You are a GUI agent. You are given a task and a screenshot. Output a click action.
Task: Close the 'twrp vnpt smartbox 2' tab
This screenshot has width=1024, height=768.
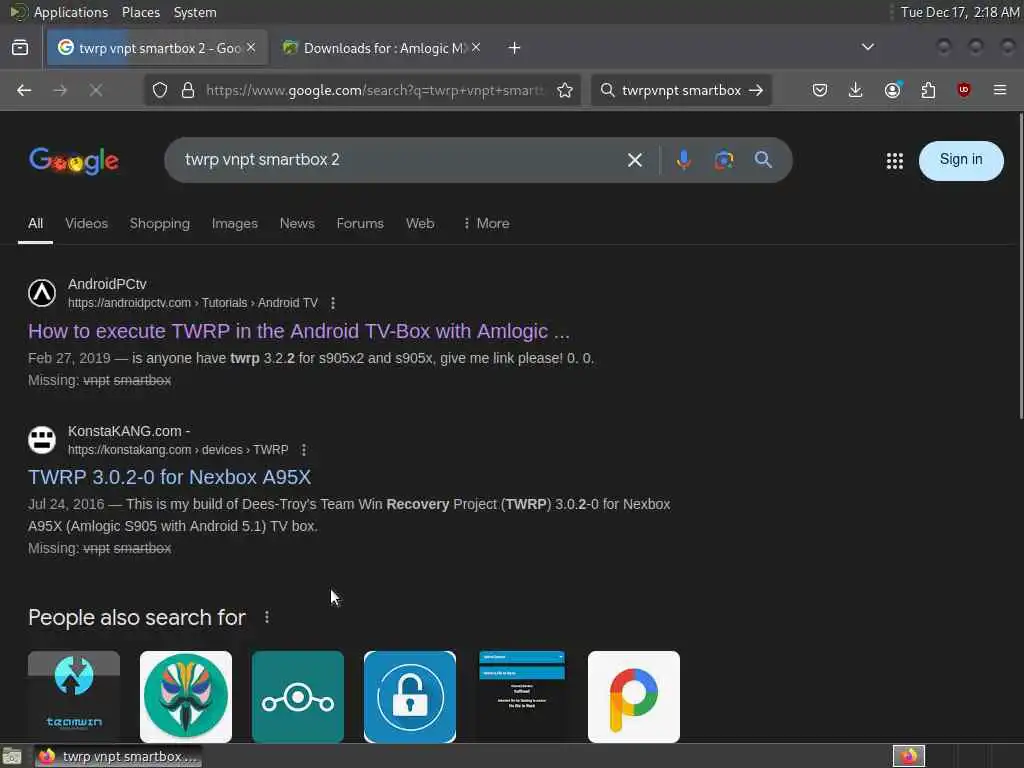point(251,48)
